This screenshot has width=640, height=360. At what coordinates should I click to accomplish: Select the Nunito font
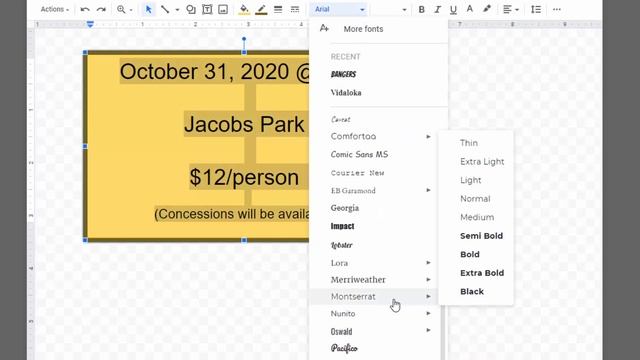tap(343, 313)
